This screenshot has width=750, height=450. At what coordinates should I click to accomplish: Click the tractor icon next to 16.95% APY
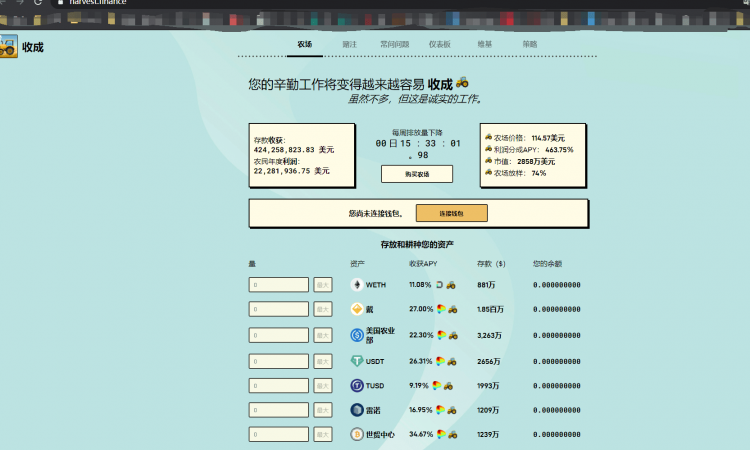(x=452, y=410)
